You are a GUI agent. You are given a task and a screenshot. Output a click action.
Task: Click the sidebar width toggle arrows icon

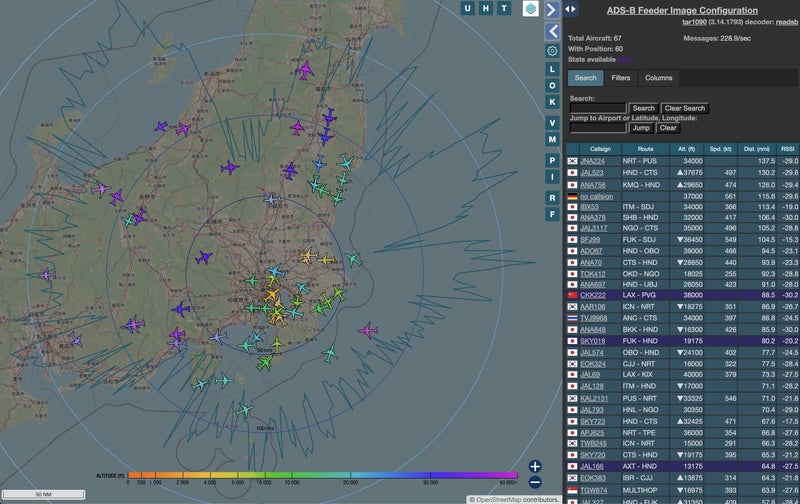pyautogui.click(x=571, y=9)
